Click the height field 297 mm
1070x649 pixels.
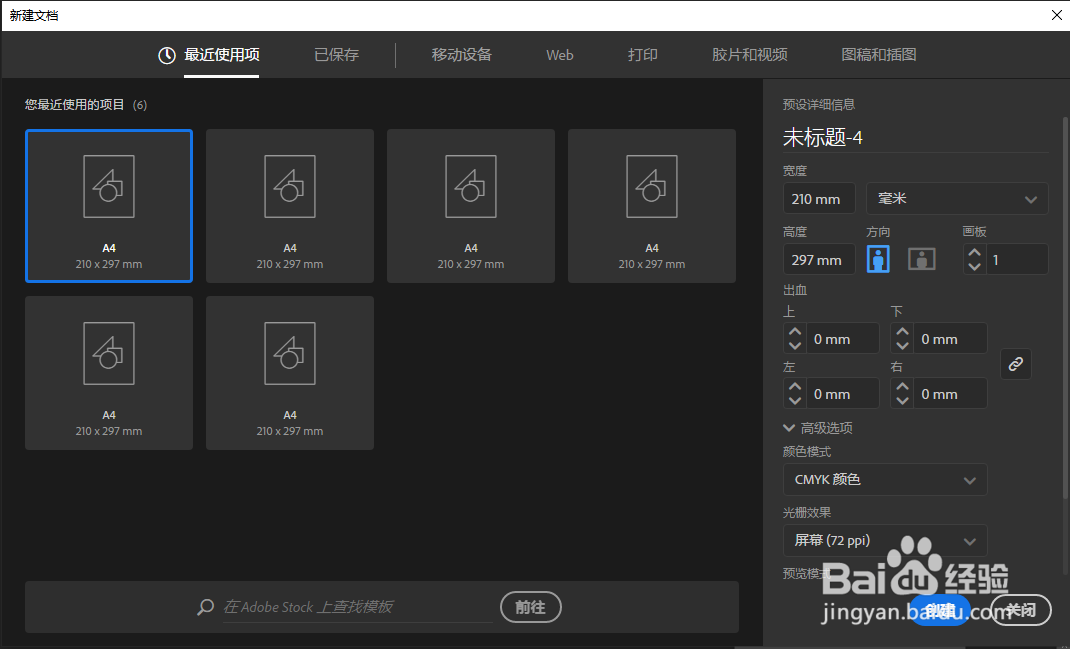coord(819,259)
